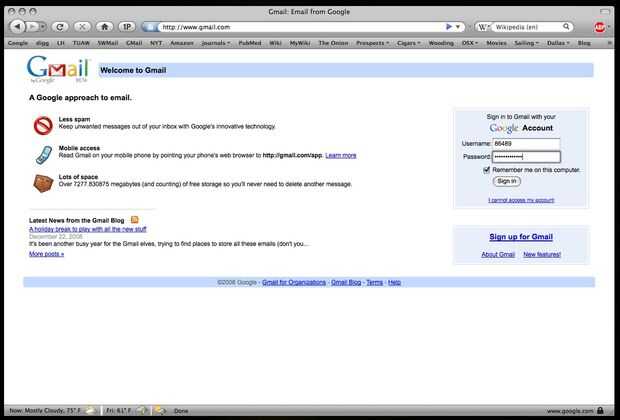
Task: Click the address bar showing http://www.gmail.com
Action: tap(301, 27)
